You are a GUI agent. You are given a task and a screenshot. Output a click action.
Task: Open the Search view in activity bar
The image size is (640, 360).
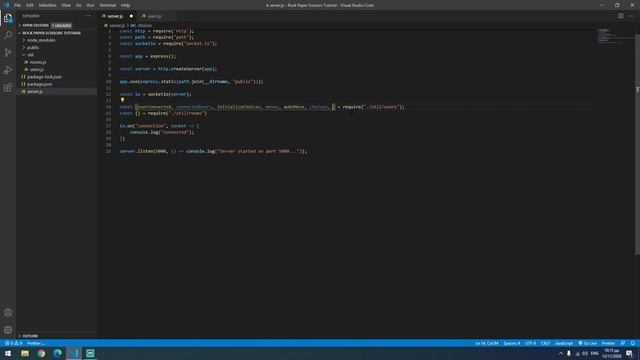tap(8, 35)
